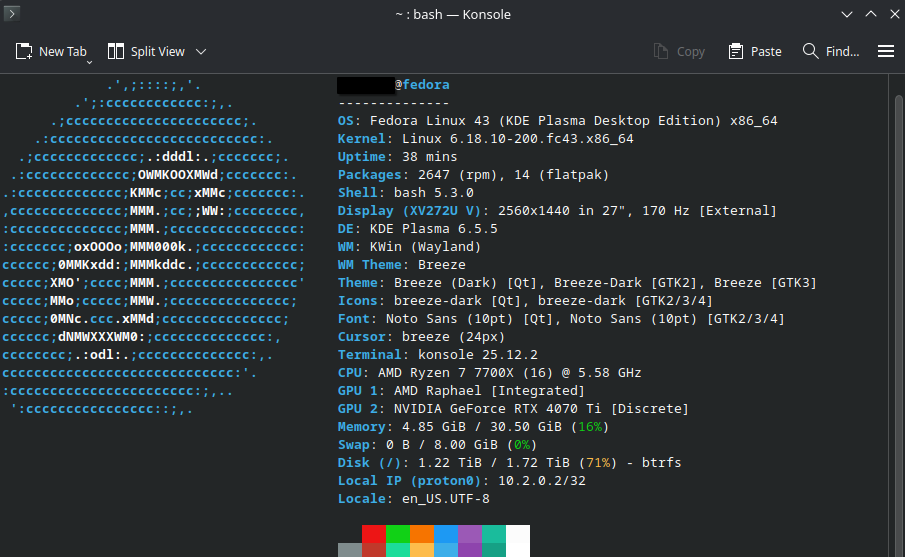Click the memory usage '16%' value
Screen dimensions: 905x557
pos(589,427)
